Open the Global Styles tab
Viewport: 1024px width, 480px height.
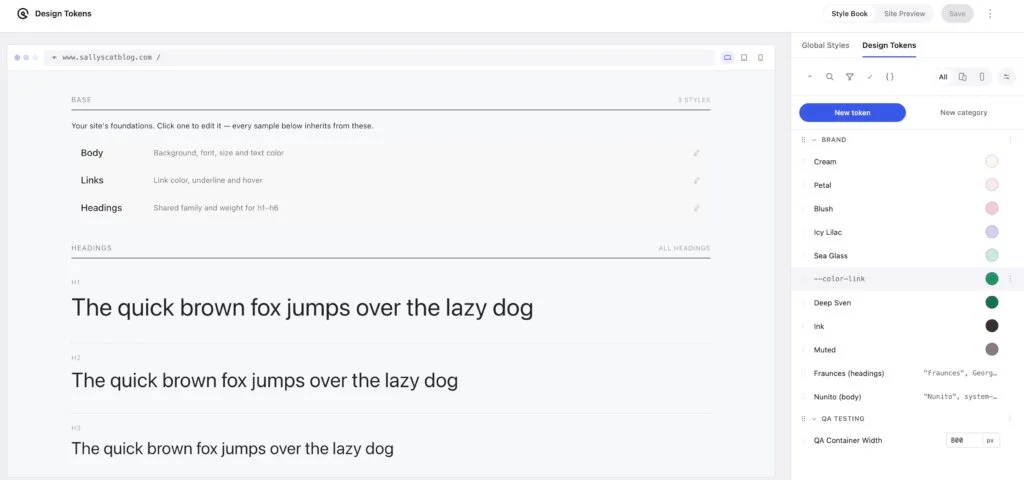pos(825,46)
